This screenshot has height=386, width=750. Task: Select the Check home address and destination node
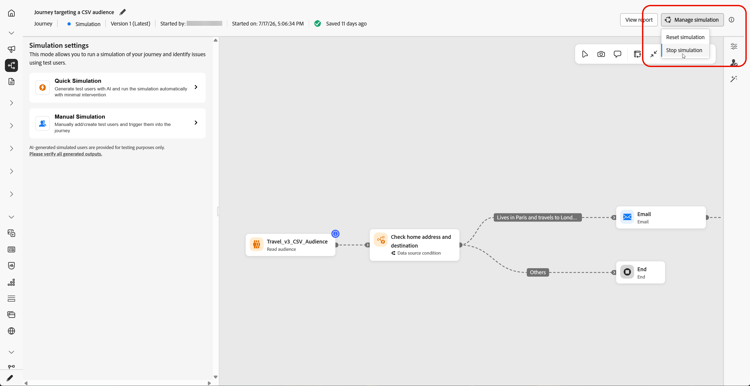pyautogui.click(x=414, y=245)
